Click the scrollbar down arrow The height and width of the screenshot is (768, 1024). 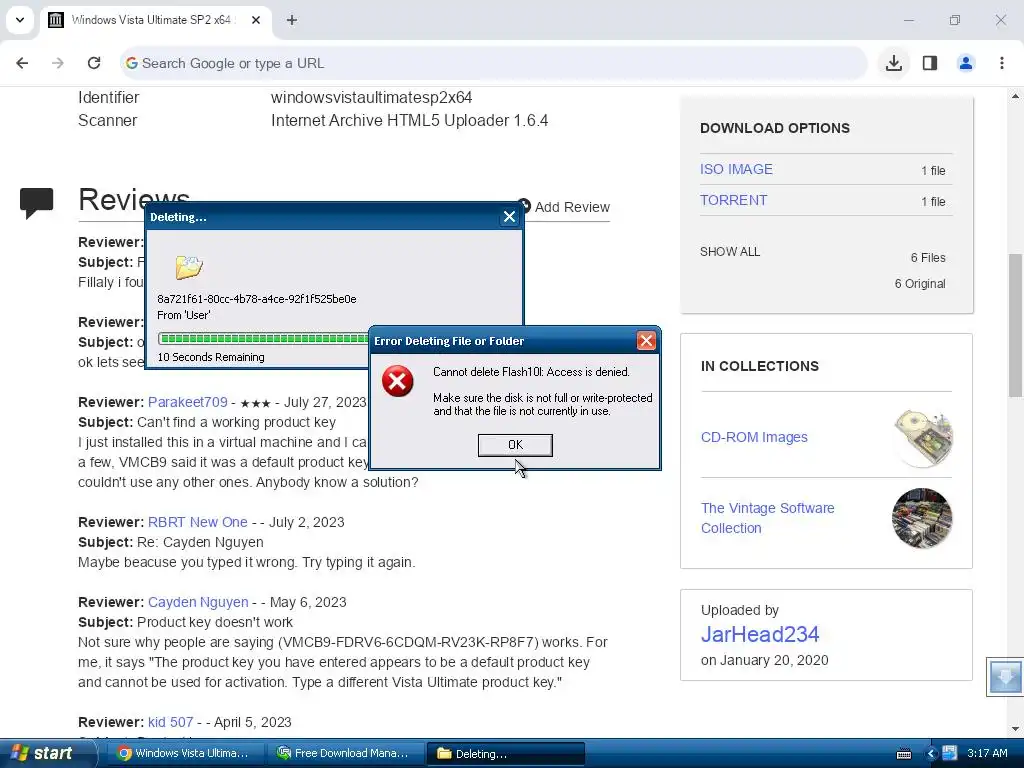[x=1015, y=729]
